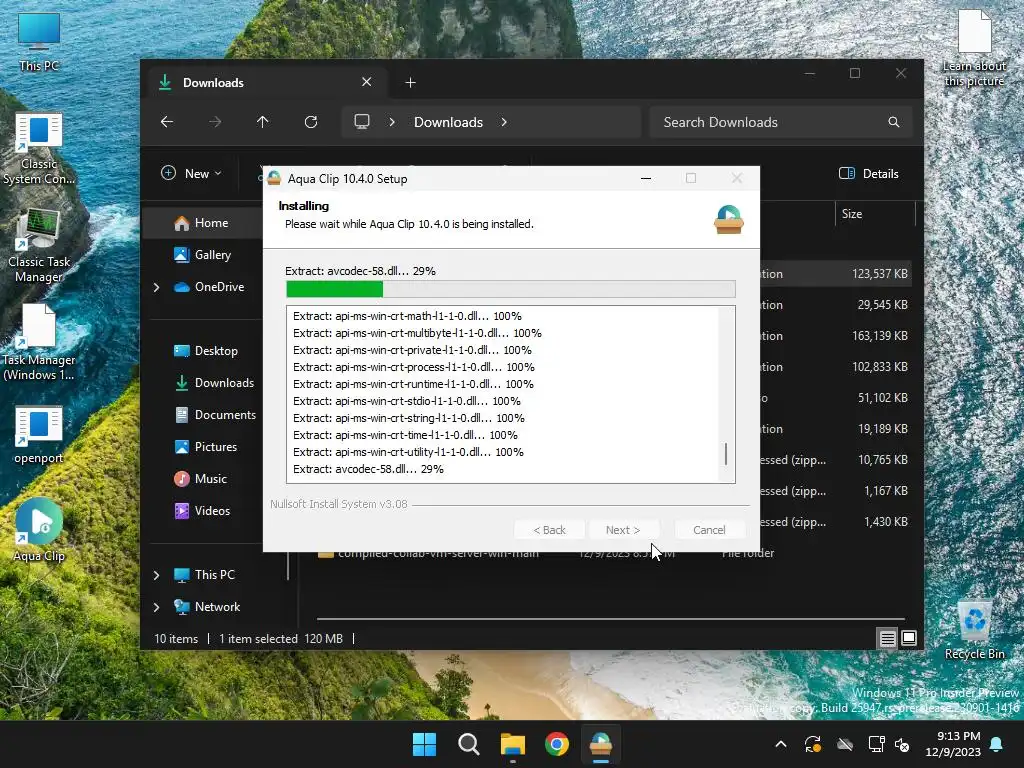Open Learn about this picture icon
1024x768 pixels.
coord(974,48)
